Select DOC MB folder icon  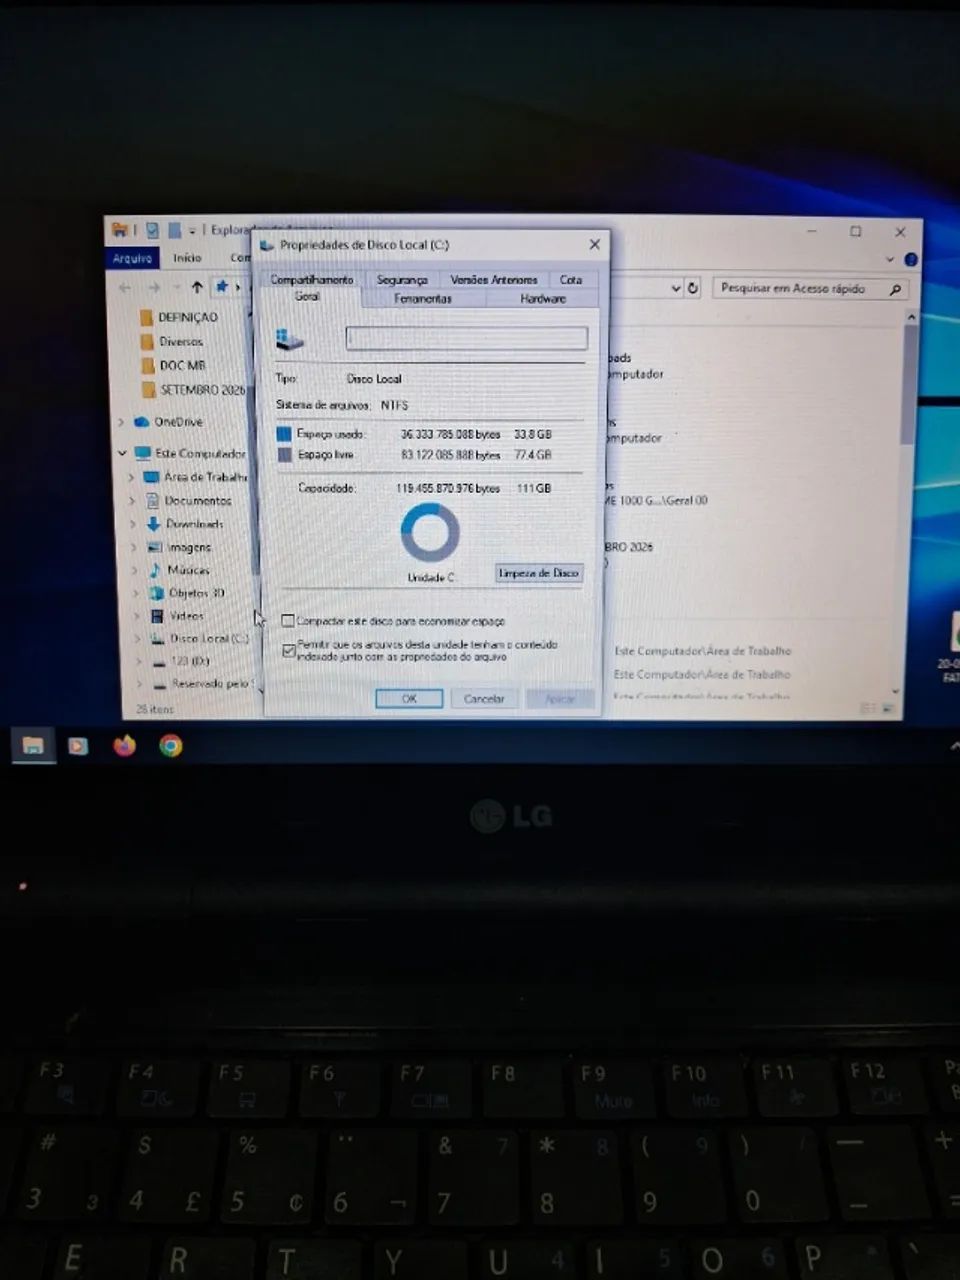pos(149,365)
